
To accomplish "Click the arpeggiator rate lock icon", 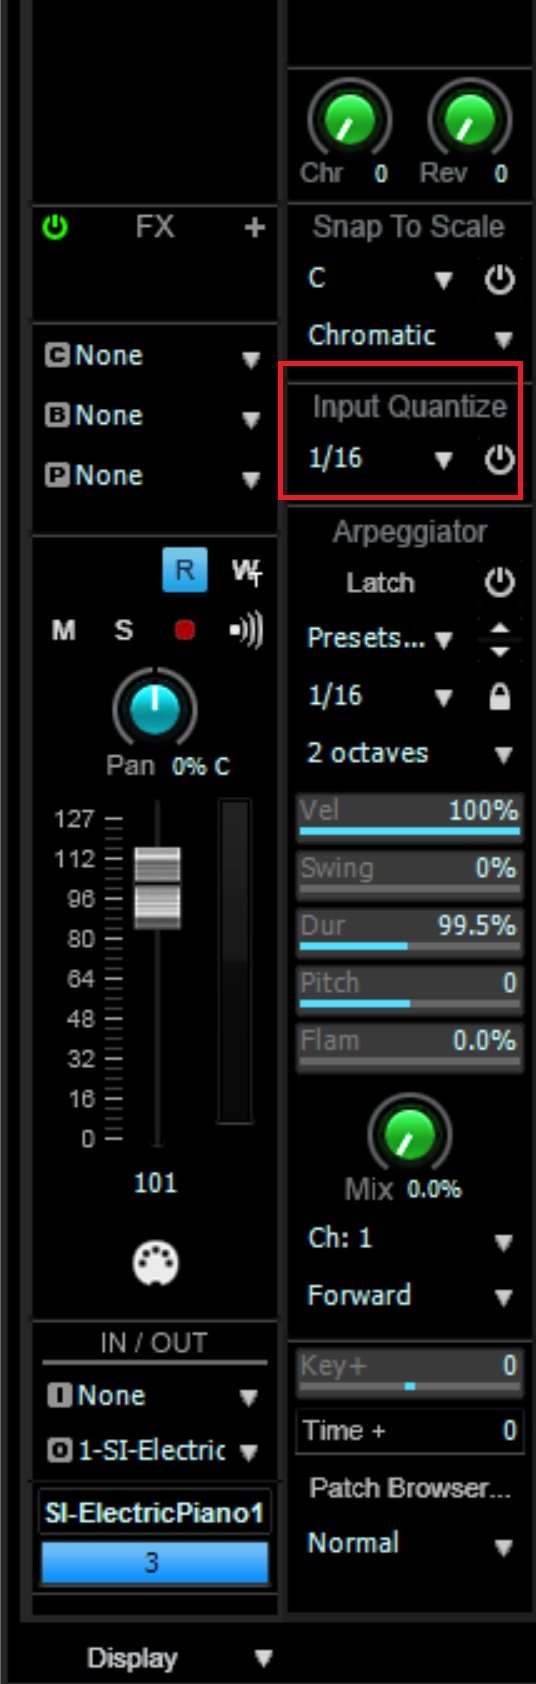I will pos(499,697).
